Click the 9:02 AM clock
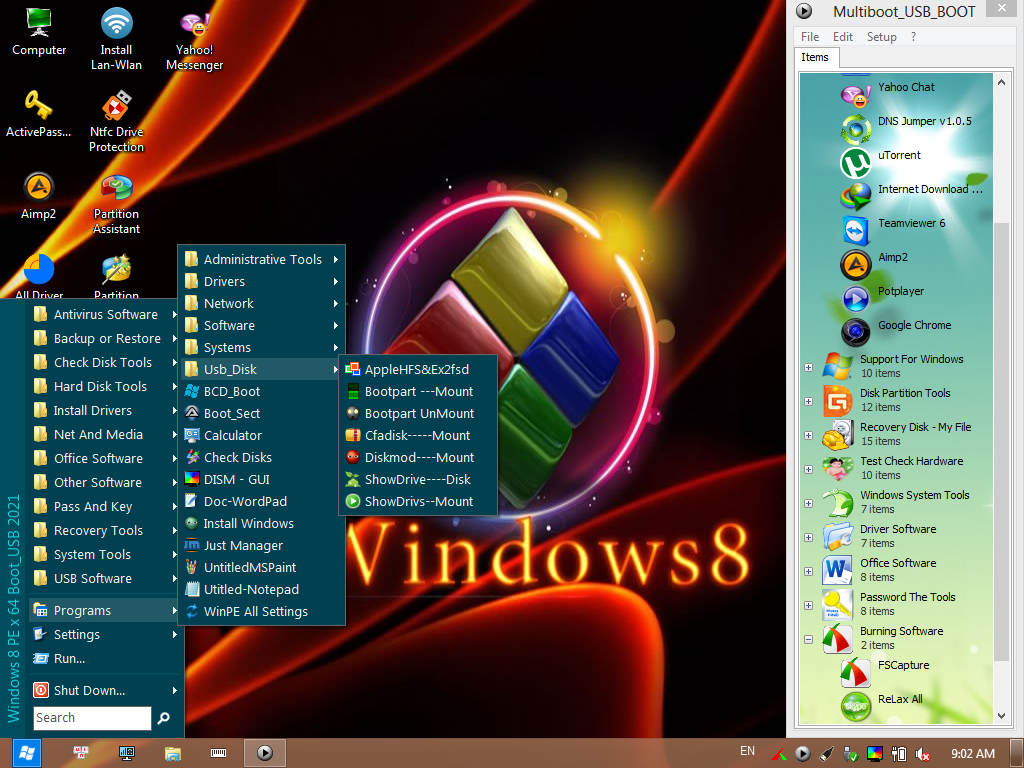 [x=972, y=754]
